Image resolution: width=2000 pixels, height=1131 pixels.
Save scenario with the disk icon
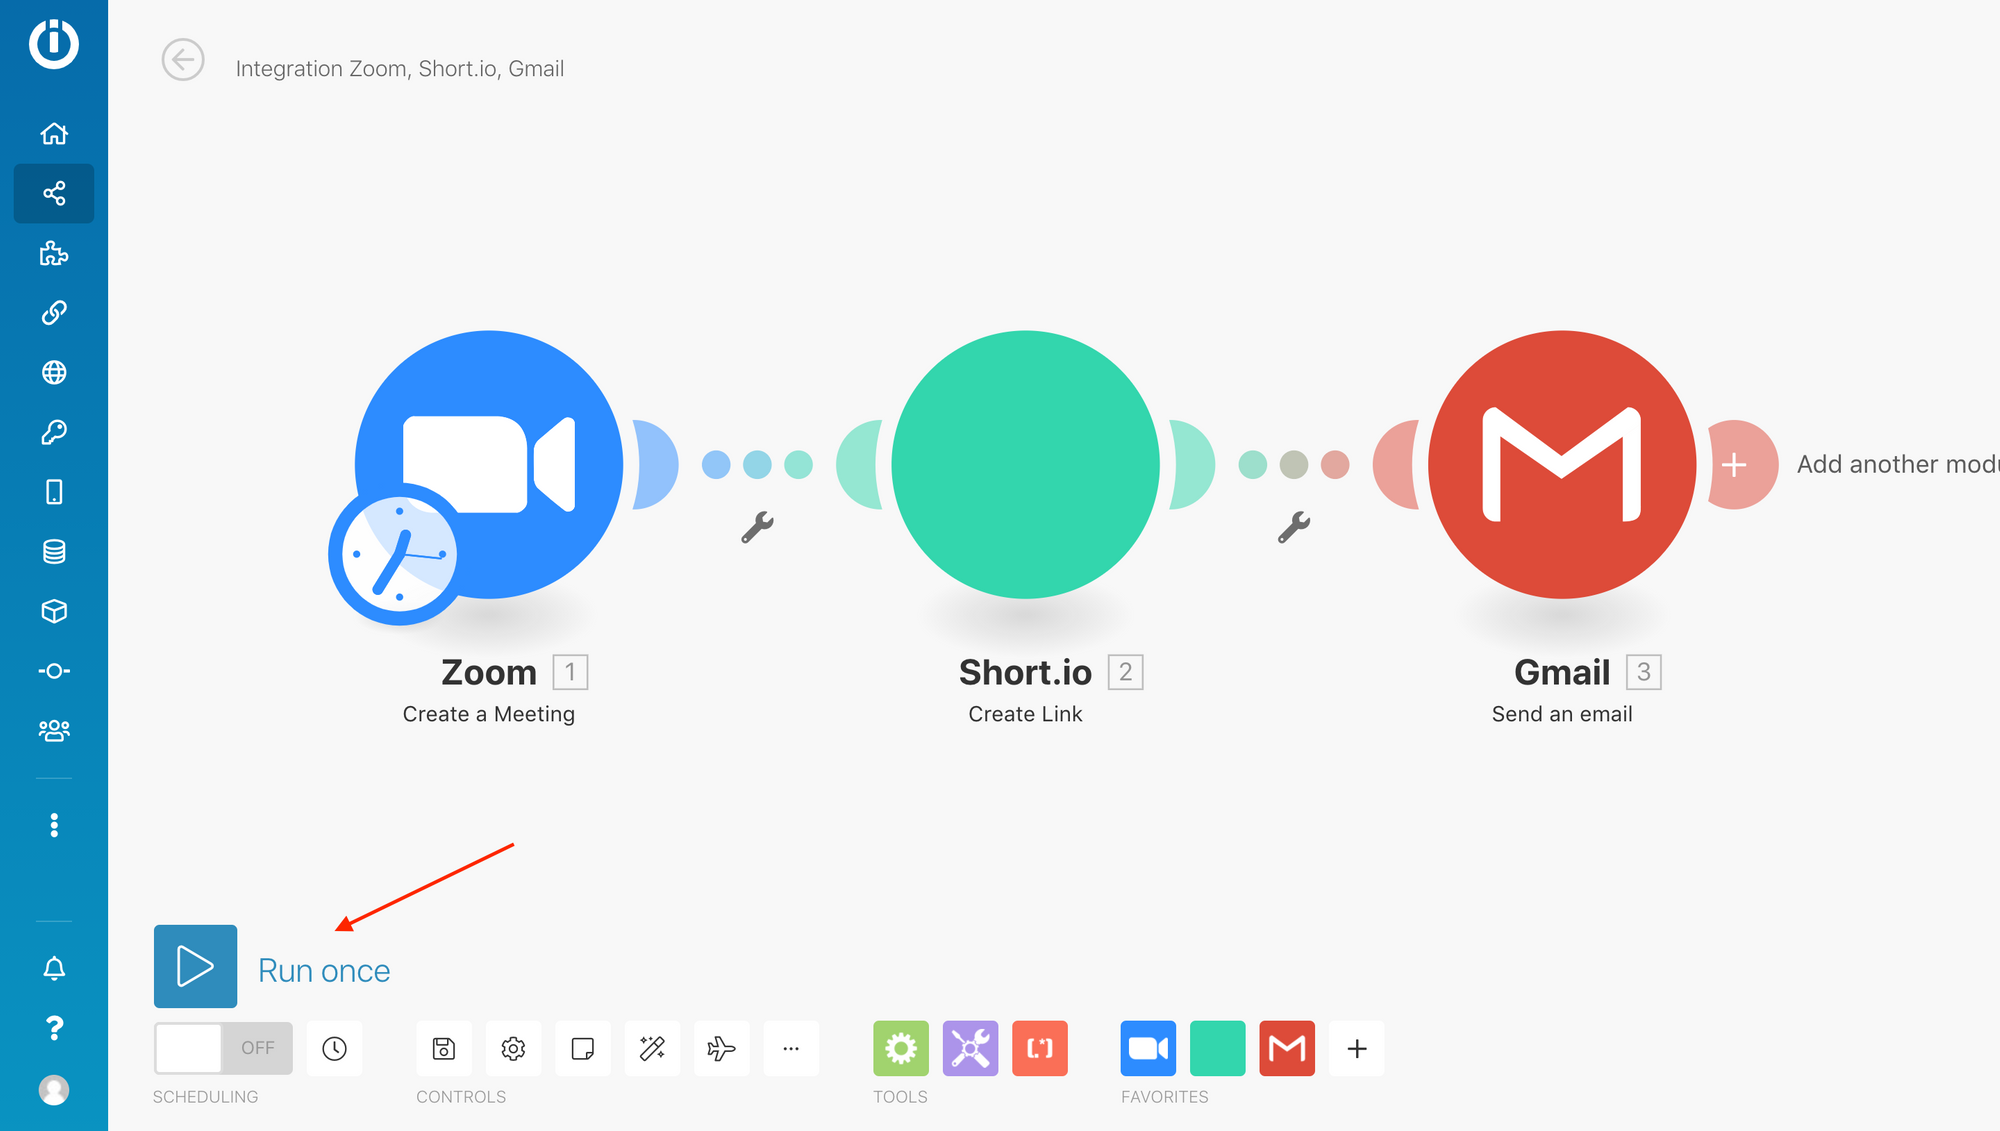[443, 1048]
